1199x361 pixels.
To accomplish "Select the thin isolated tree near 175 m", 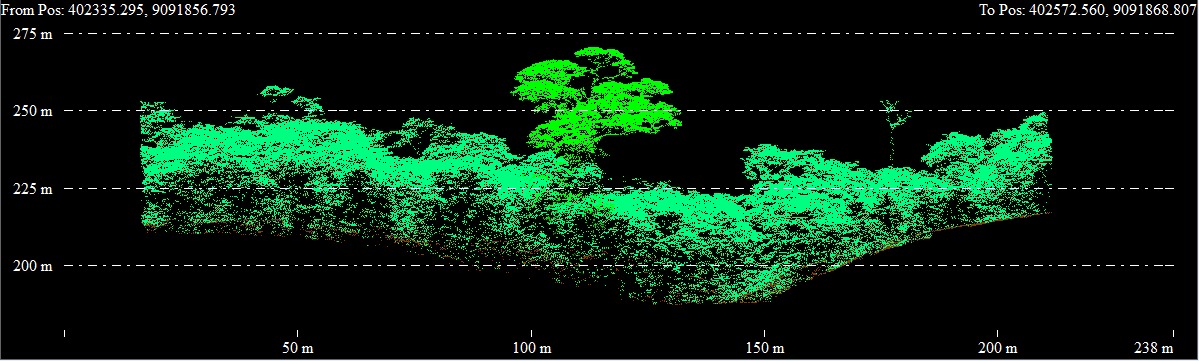I will [x=892, y=130].
